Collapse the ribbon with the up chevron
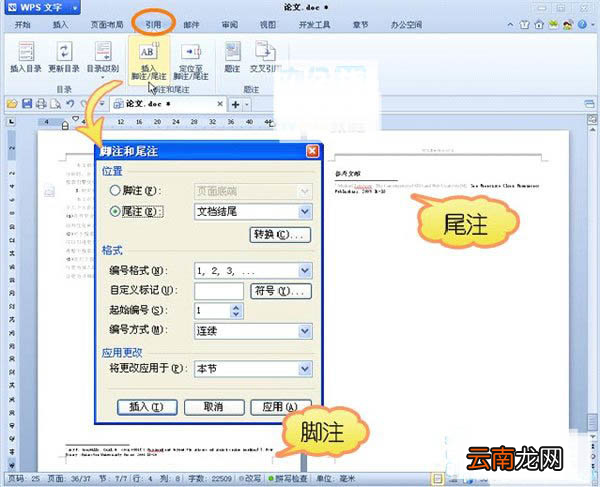600x487 pixels. (x=510, y=25)
